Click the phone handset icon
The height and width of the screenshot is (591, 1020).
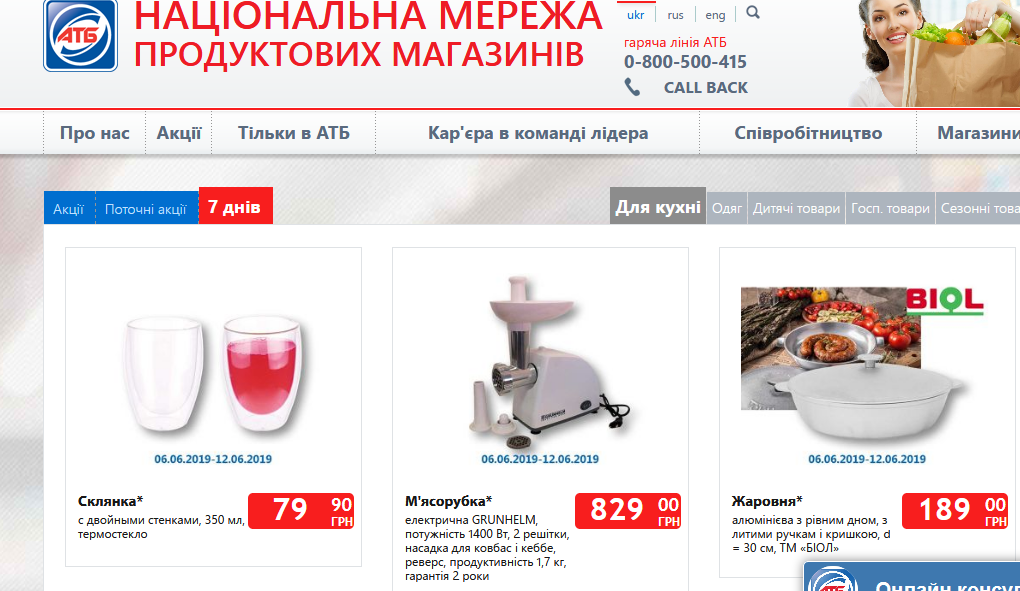(632, 87)
